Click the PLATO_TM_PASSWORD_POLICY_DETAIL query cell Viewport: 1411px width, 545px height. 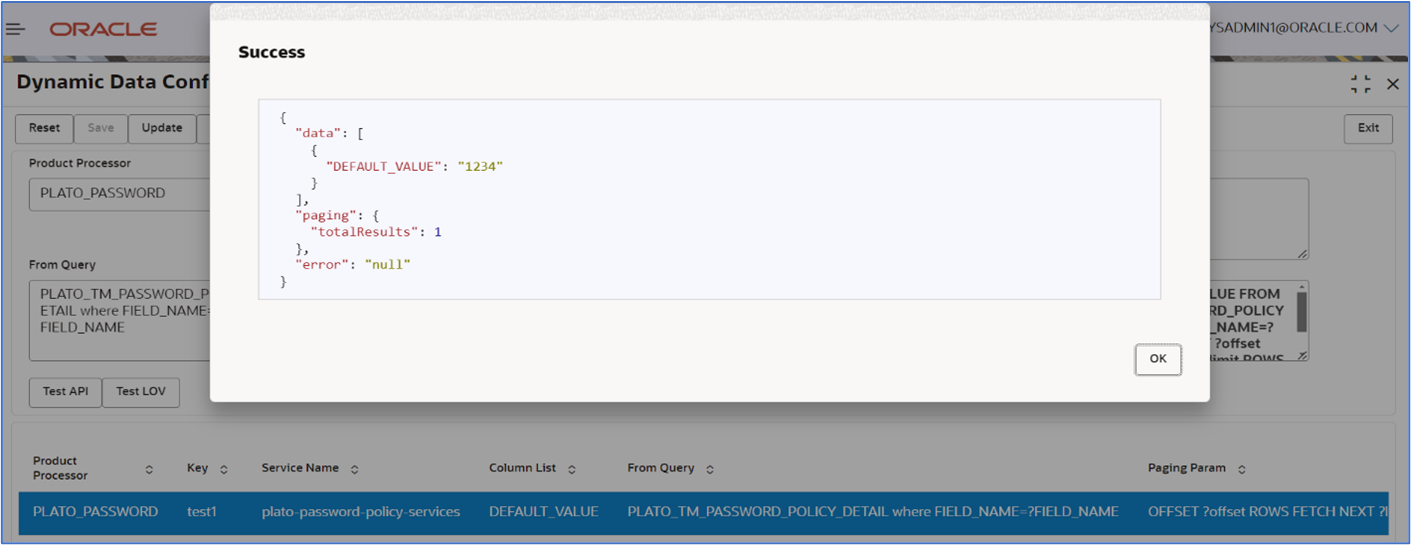point(873,512)
